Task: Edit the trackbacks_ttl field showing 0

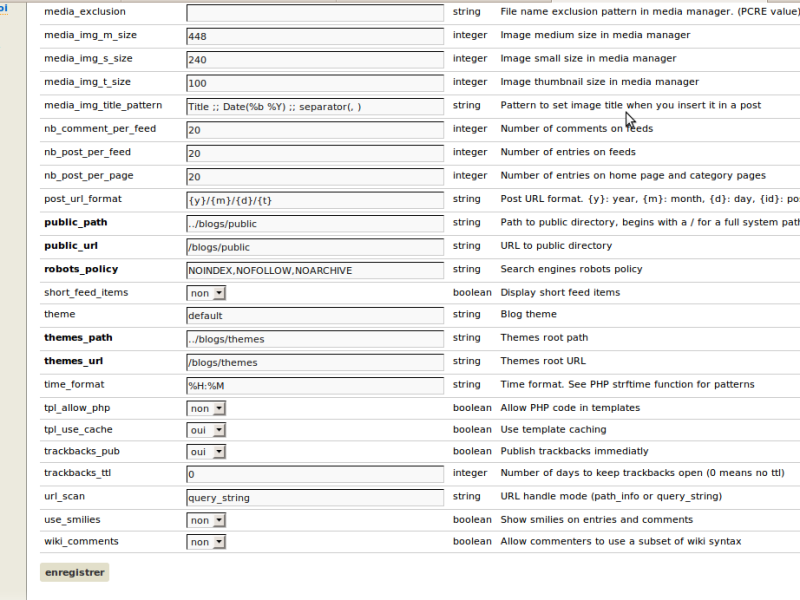Action: coord(315,474)
